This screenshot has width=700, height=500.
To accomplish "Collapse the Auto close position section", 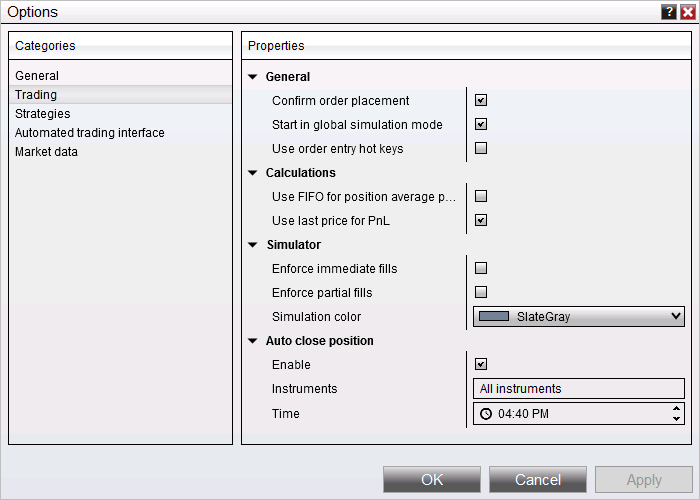I will pyautogui.click(x=253, y=341).
